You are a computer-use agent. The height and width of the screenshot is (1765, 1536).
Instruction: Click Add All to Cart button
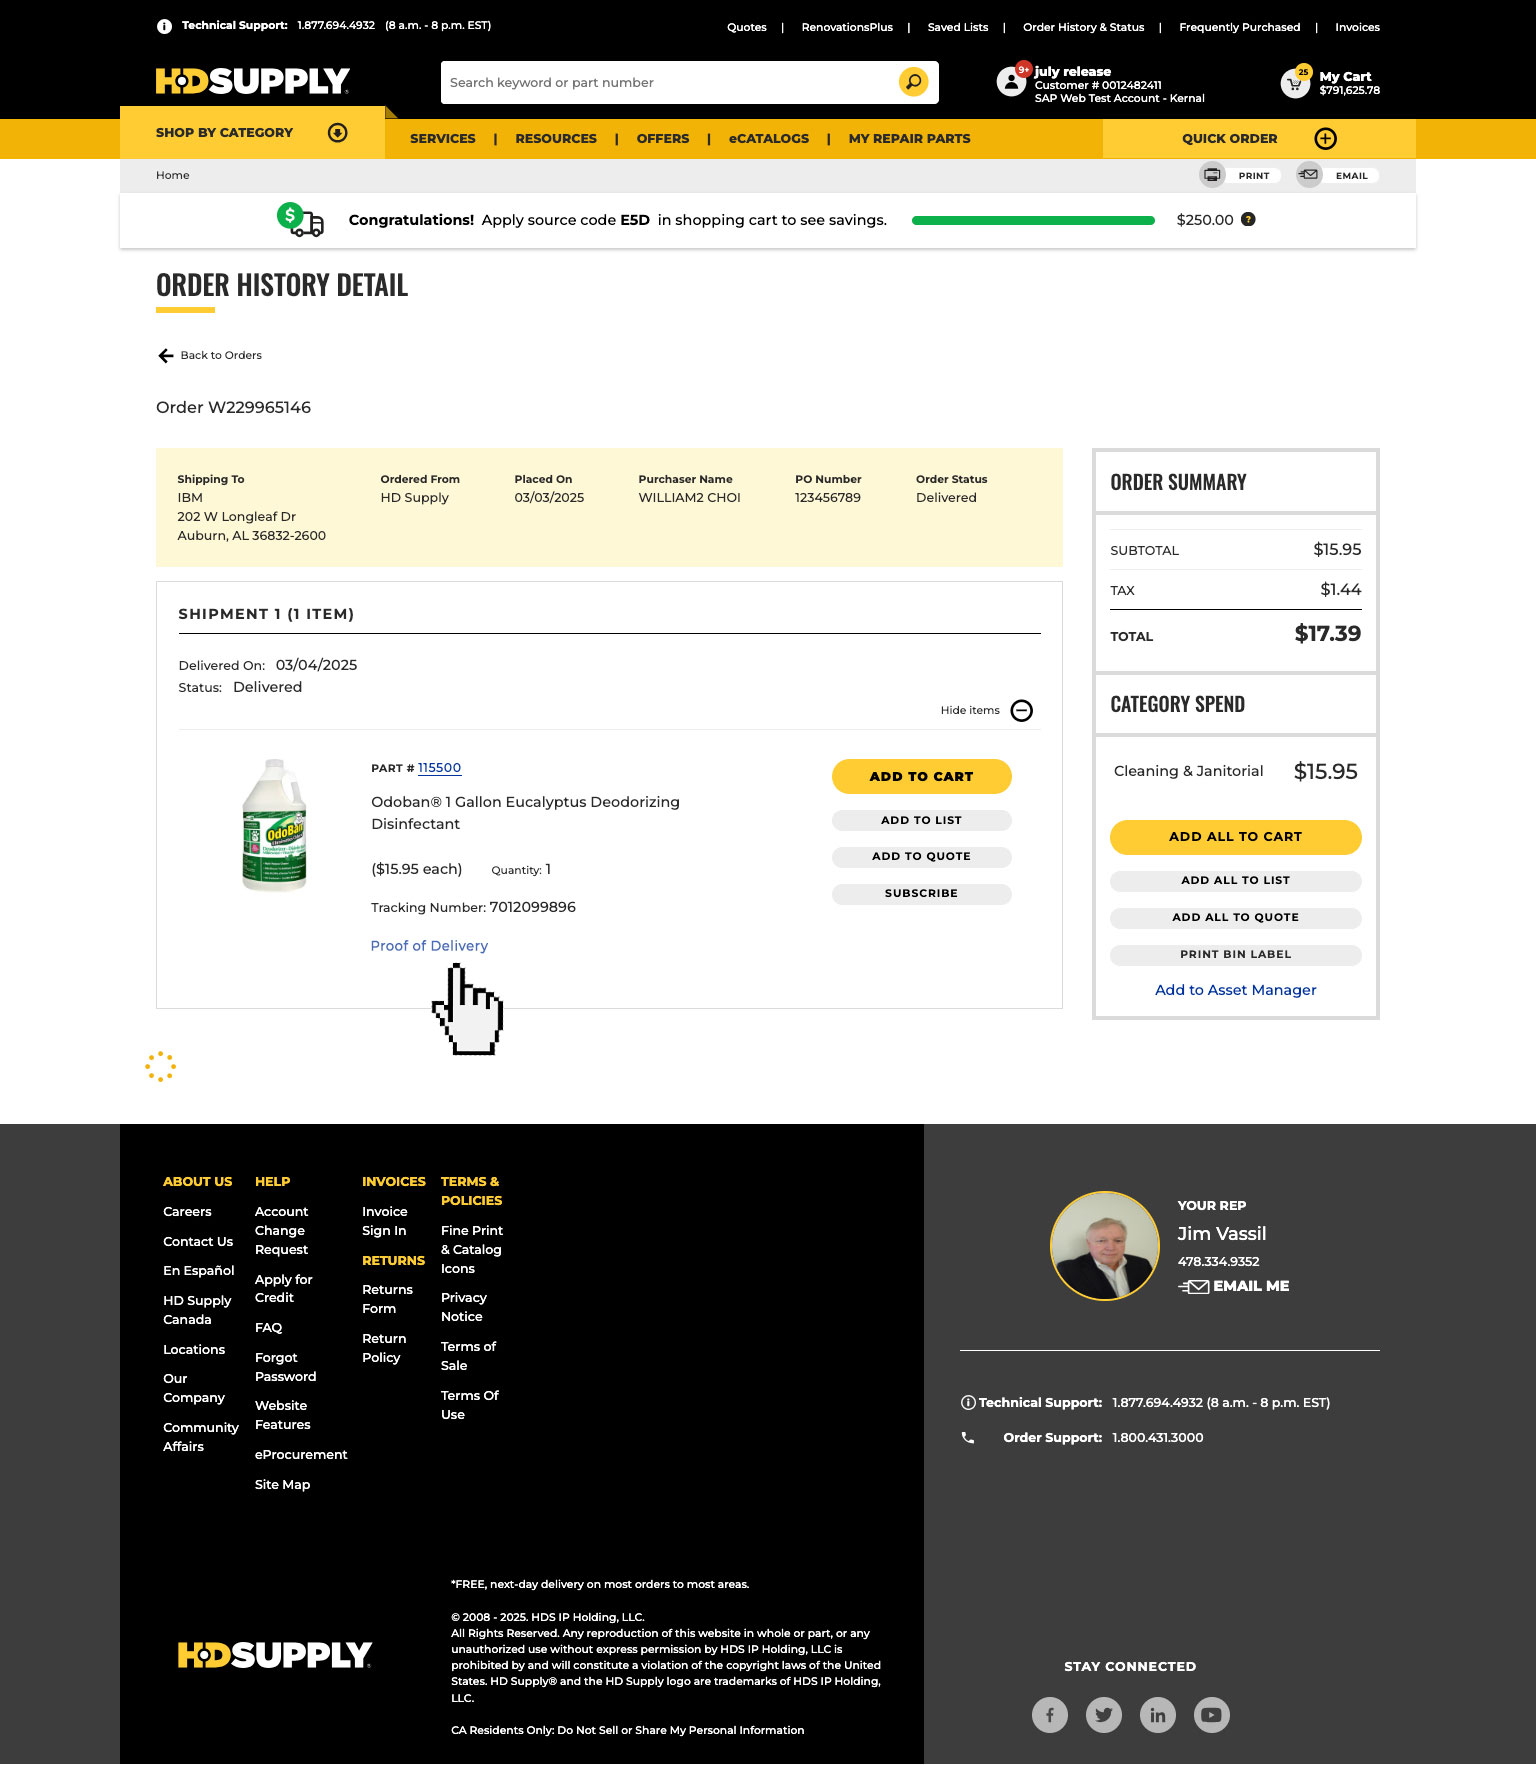1236,838
